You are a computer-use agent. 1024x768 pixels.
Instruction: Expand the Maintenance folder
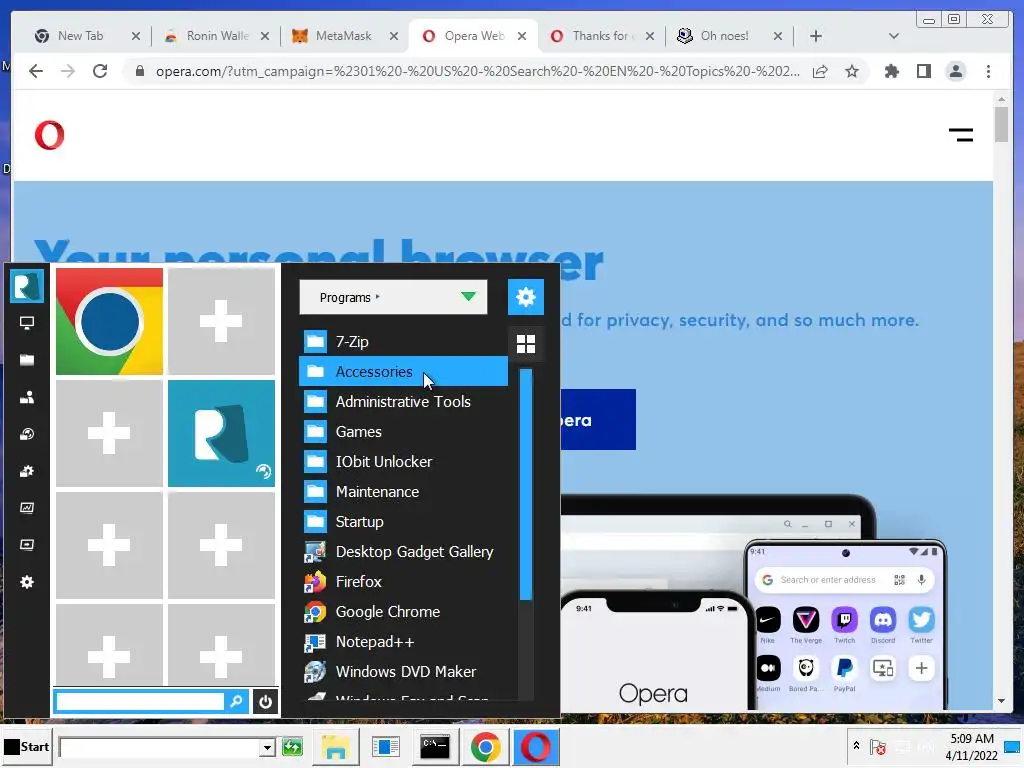pyautogui.click(x=403, y=491)
